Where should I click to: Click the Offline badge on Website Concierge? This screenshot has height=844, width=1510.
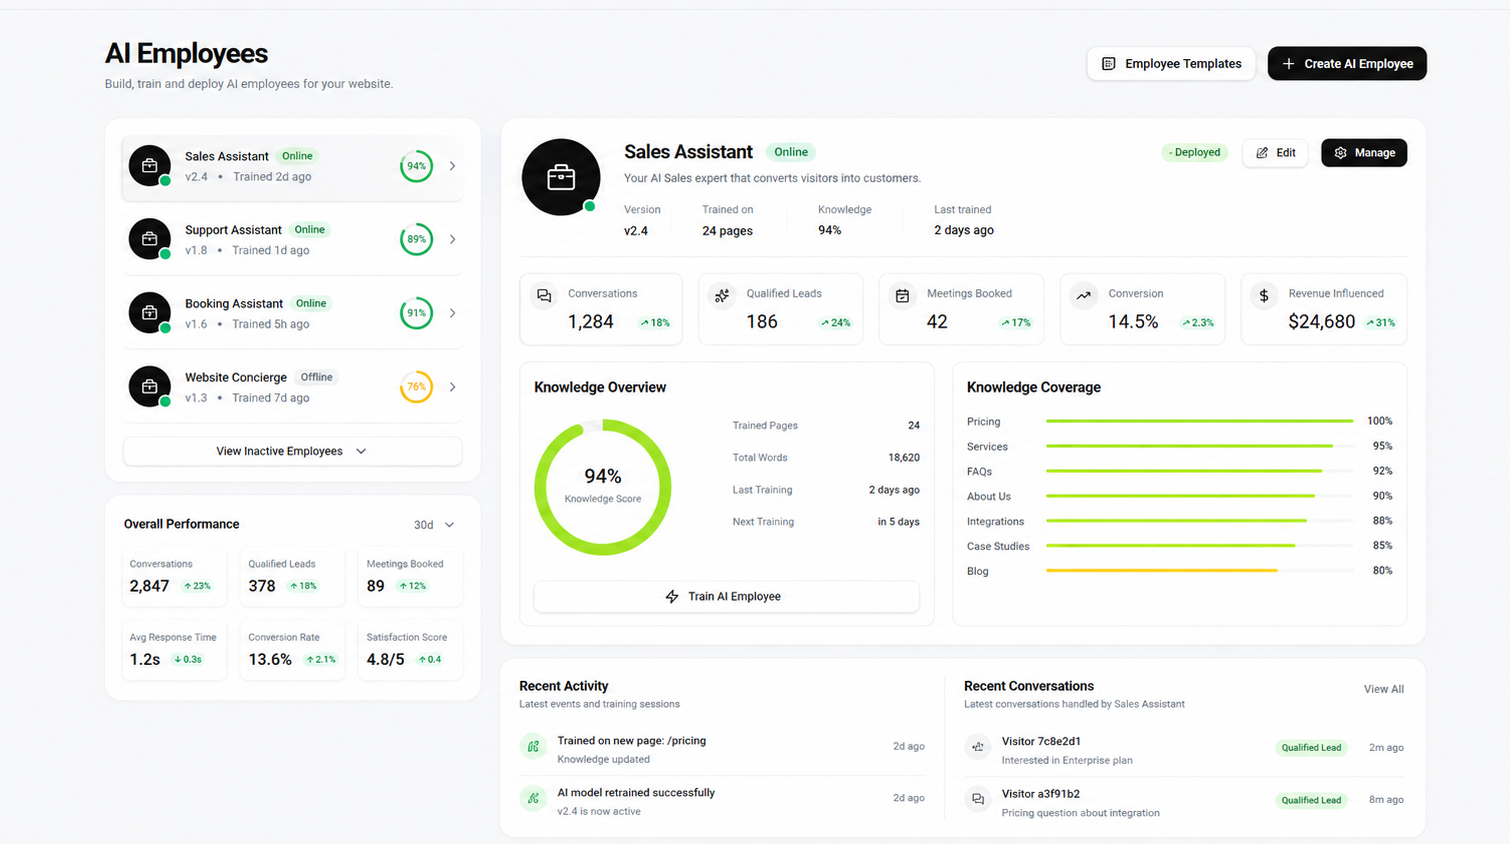click(x=316, y=377)
